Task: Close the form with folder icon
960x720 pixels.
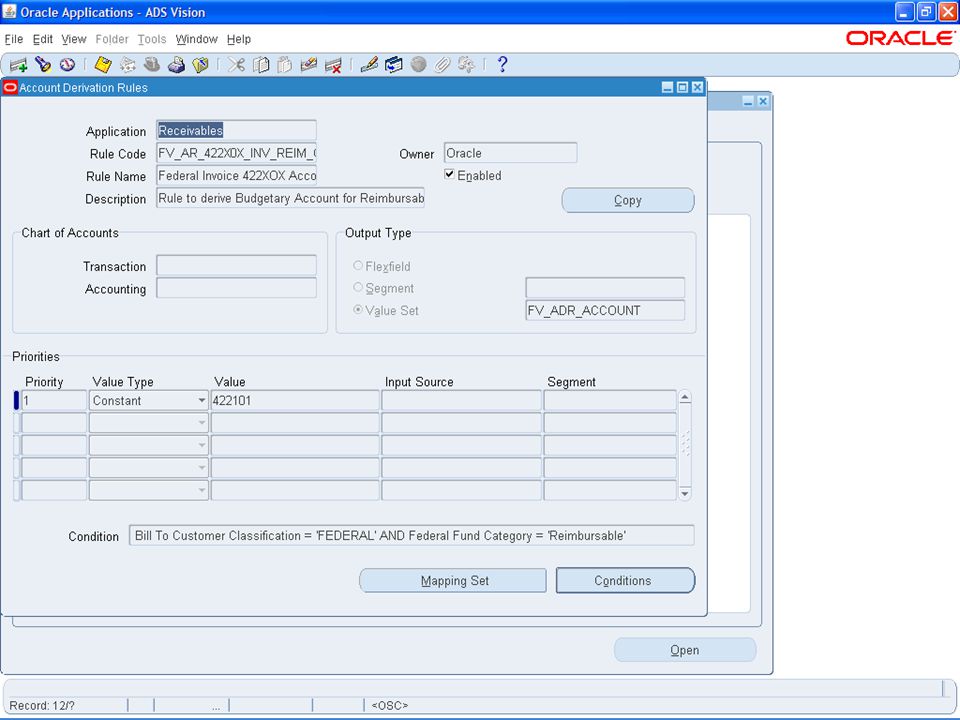Action: [x=200, y=64]
